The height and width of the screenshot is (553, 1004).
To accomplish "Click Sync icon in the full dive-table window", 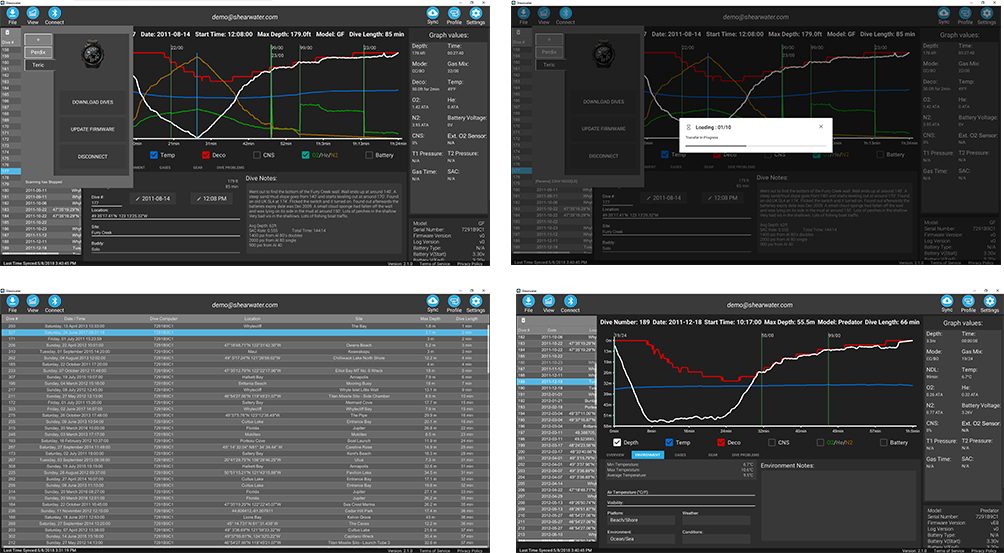I will [432, 301].
